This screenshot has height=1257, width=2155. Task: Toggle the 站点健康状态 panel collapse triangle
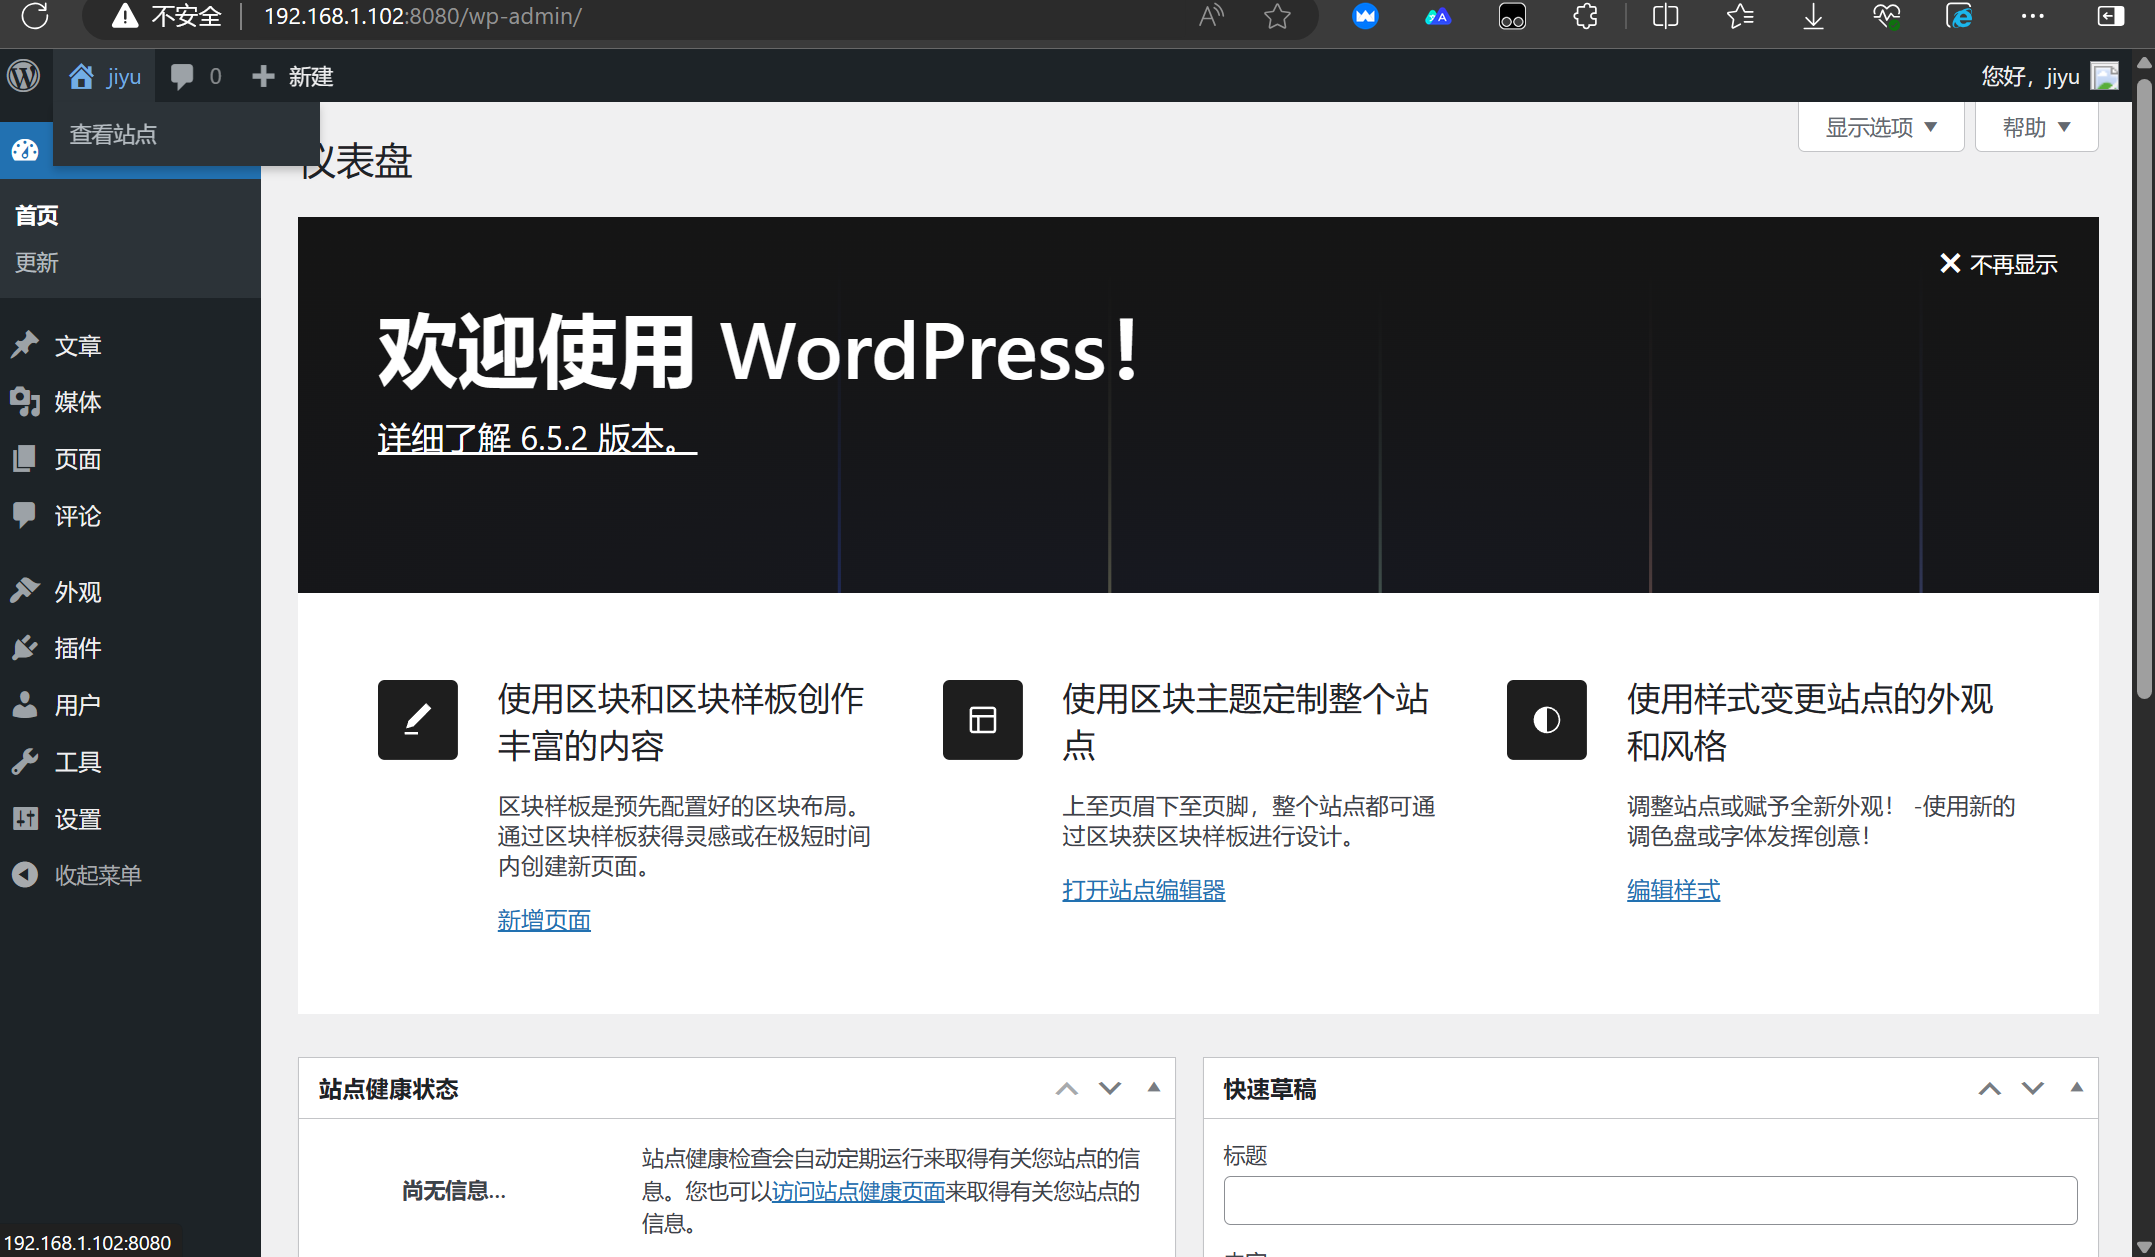point(1153,1088)
